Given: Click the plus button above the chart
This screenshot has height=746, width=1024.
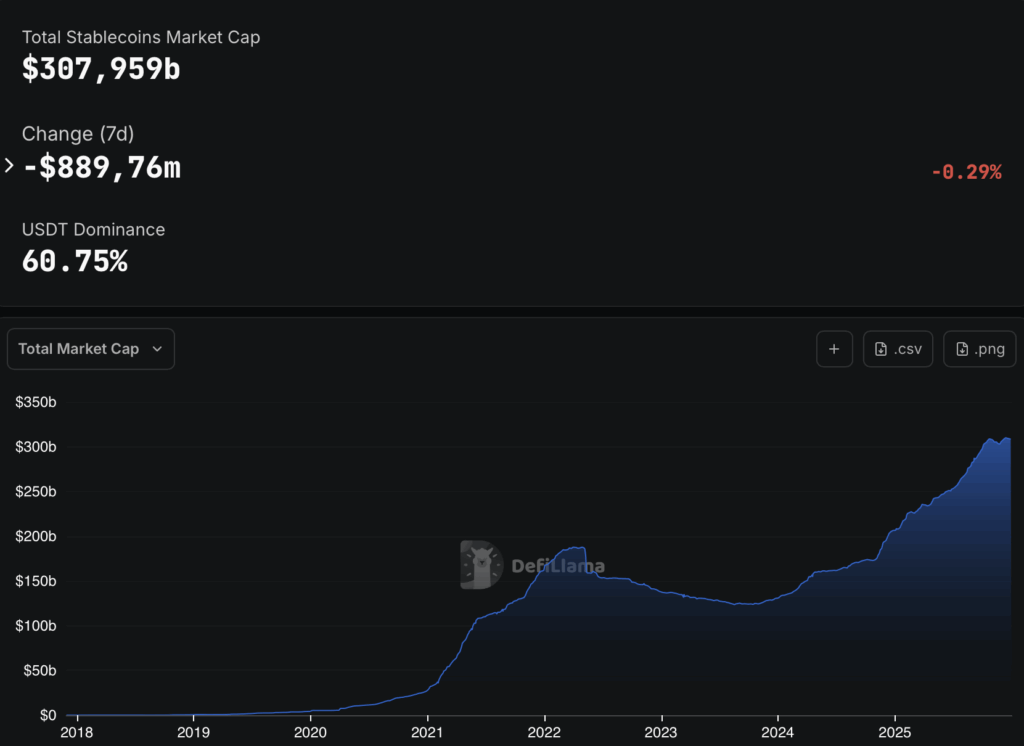Looking at the screenshot, I should 834,349.
